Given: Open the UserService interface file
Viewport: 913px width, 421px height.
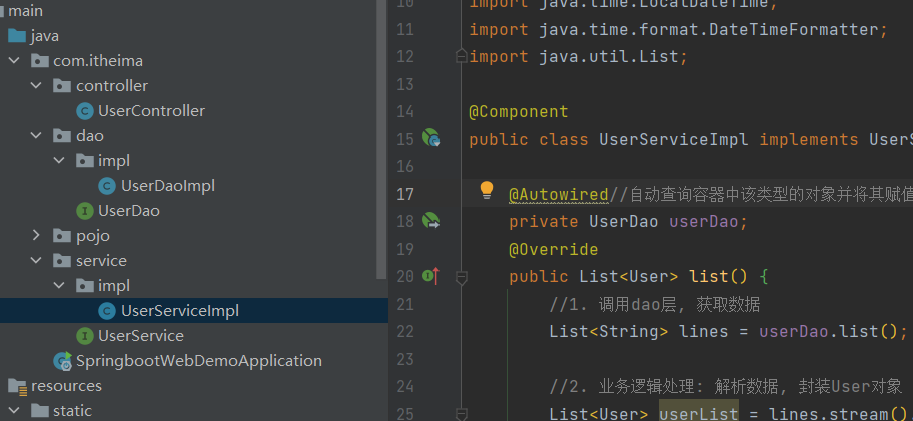Looking at the screenshot, I should [x=141, y=336].
